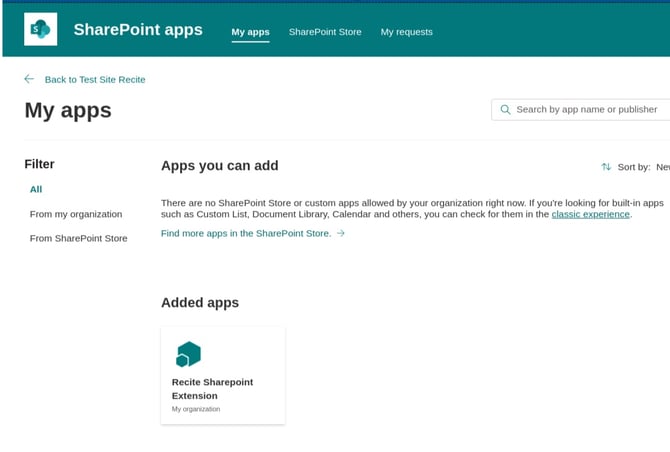
Task: Follow Find more apps in SharePoint Store link
Action: point(245,233)
